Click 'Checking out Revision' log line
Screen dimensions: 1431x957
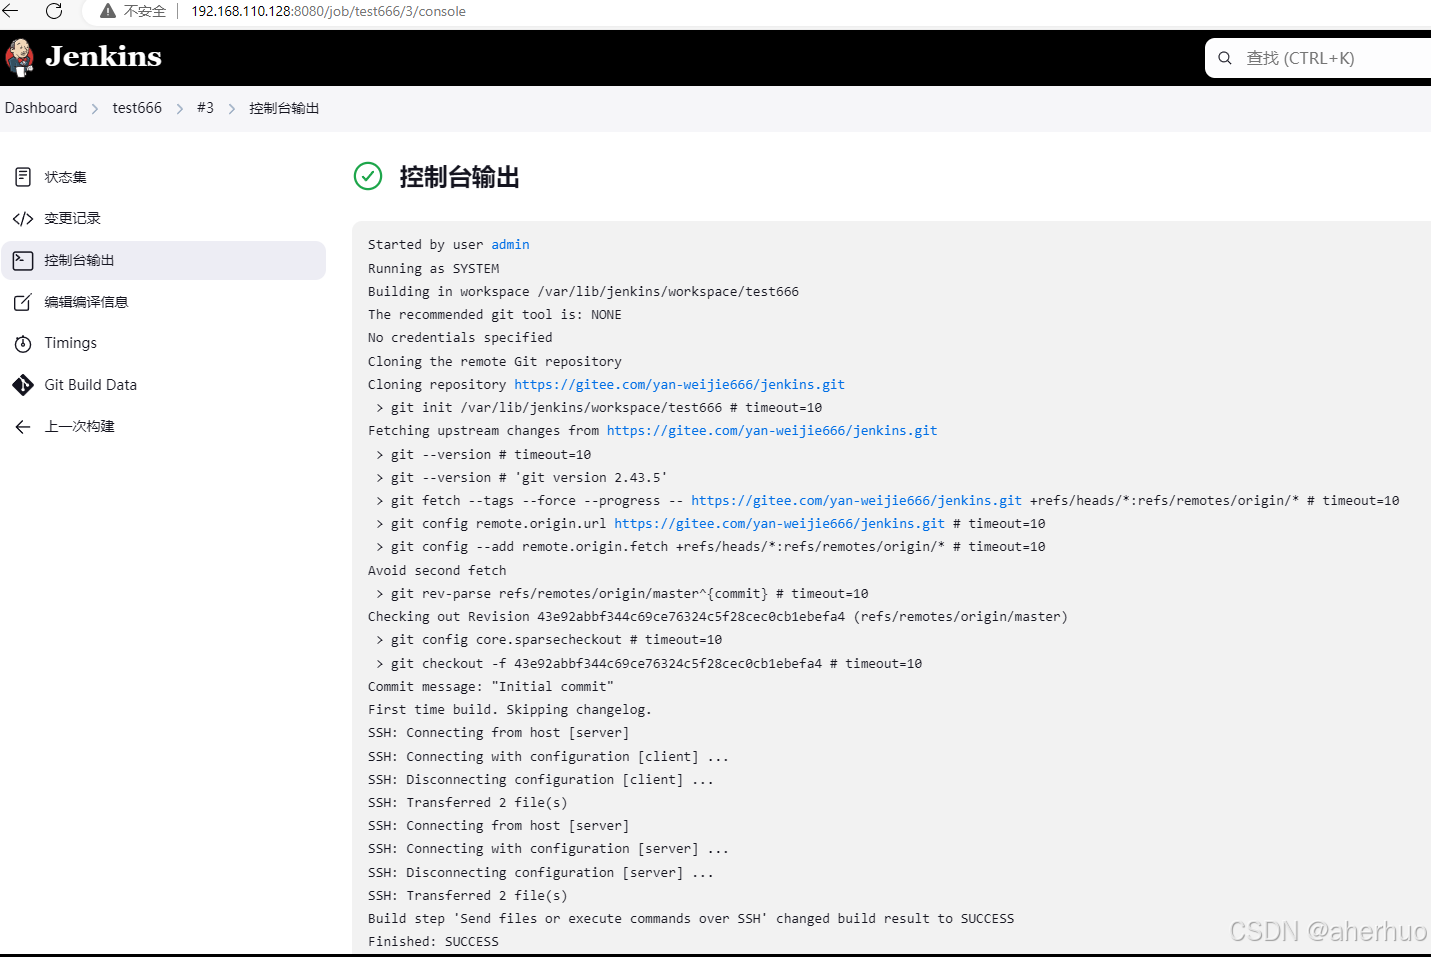click(x=718, y=617)
